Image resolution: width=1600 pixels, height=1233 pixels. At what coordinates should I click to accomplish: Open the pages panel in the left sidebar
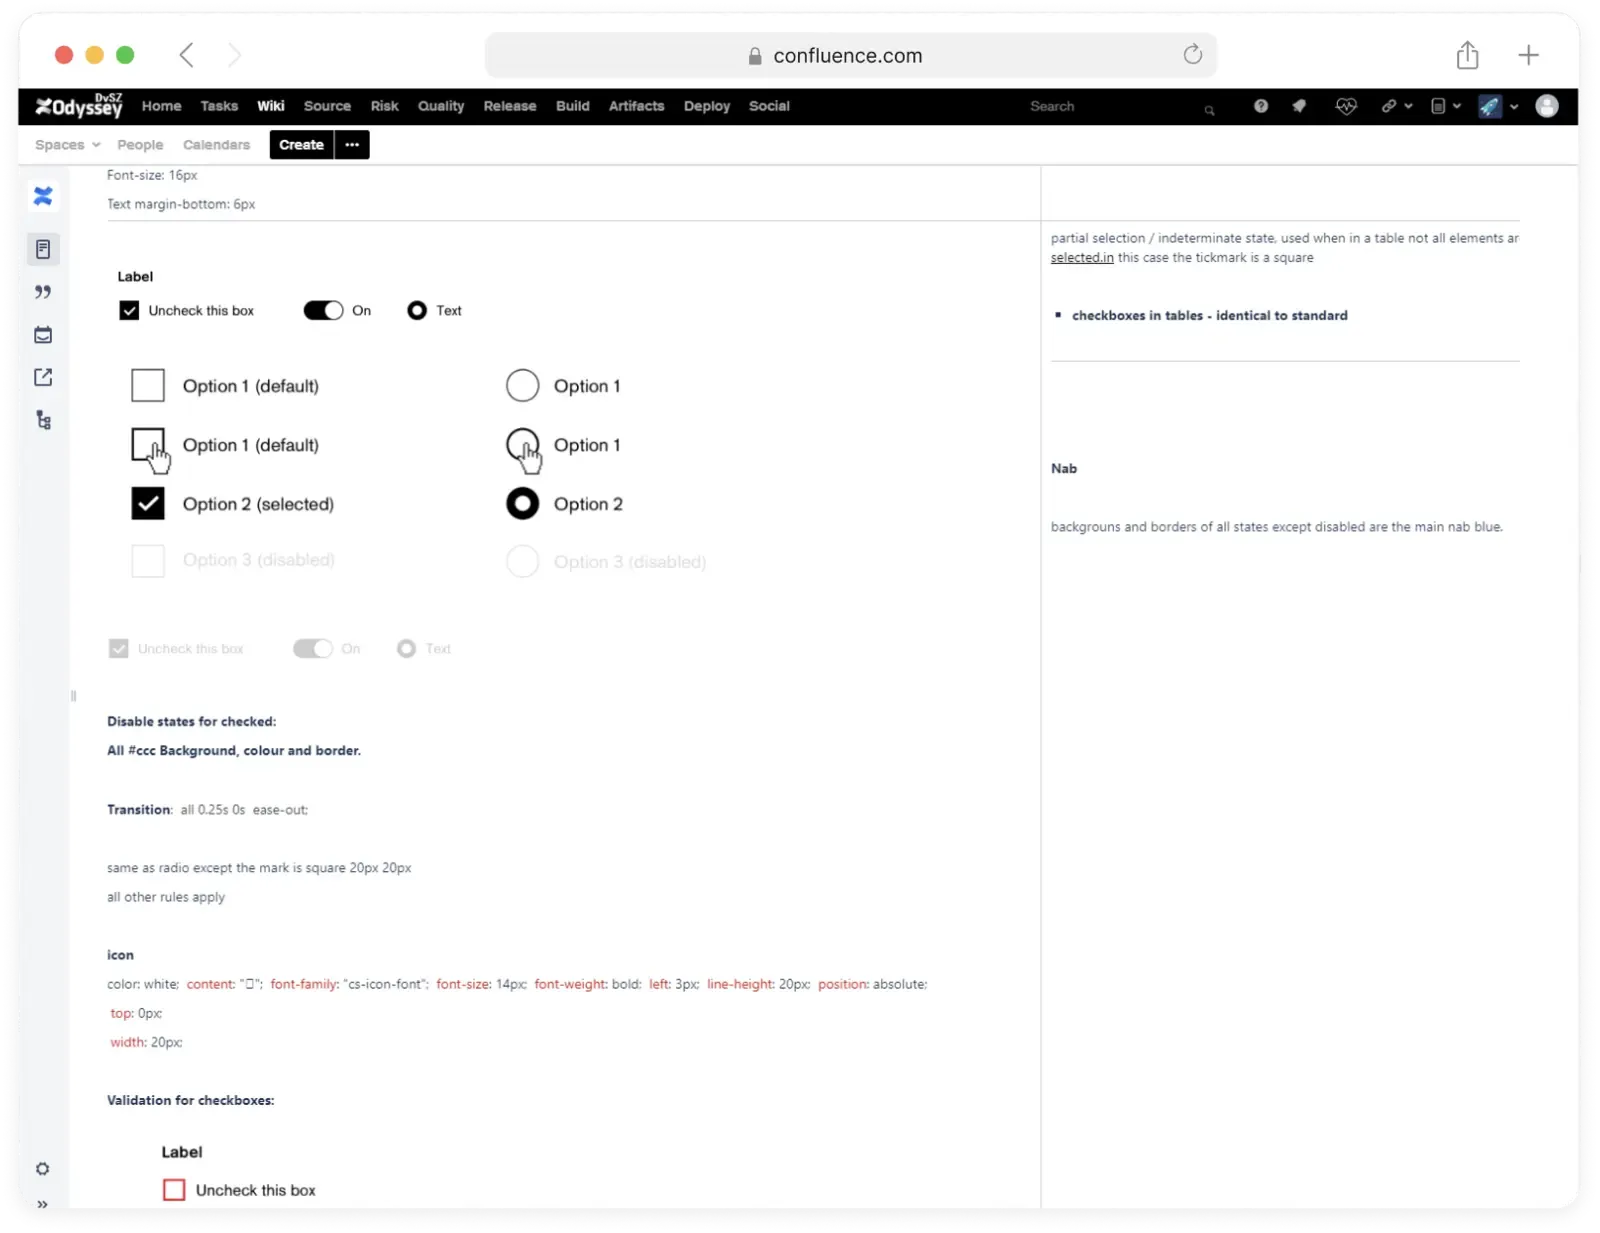43,249
